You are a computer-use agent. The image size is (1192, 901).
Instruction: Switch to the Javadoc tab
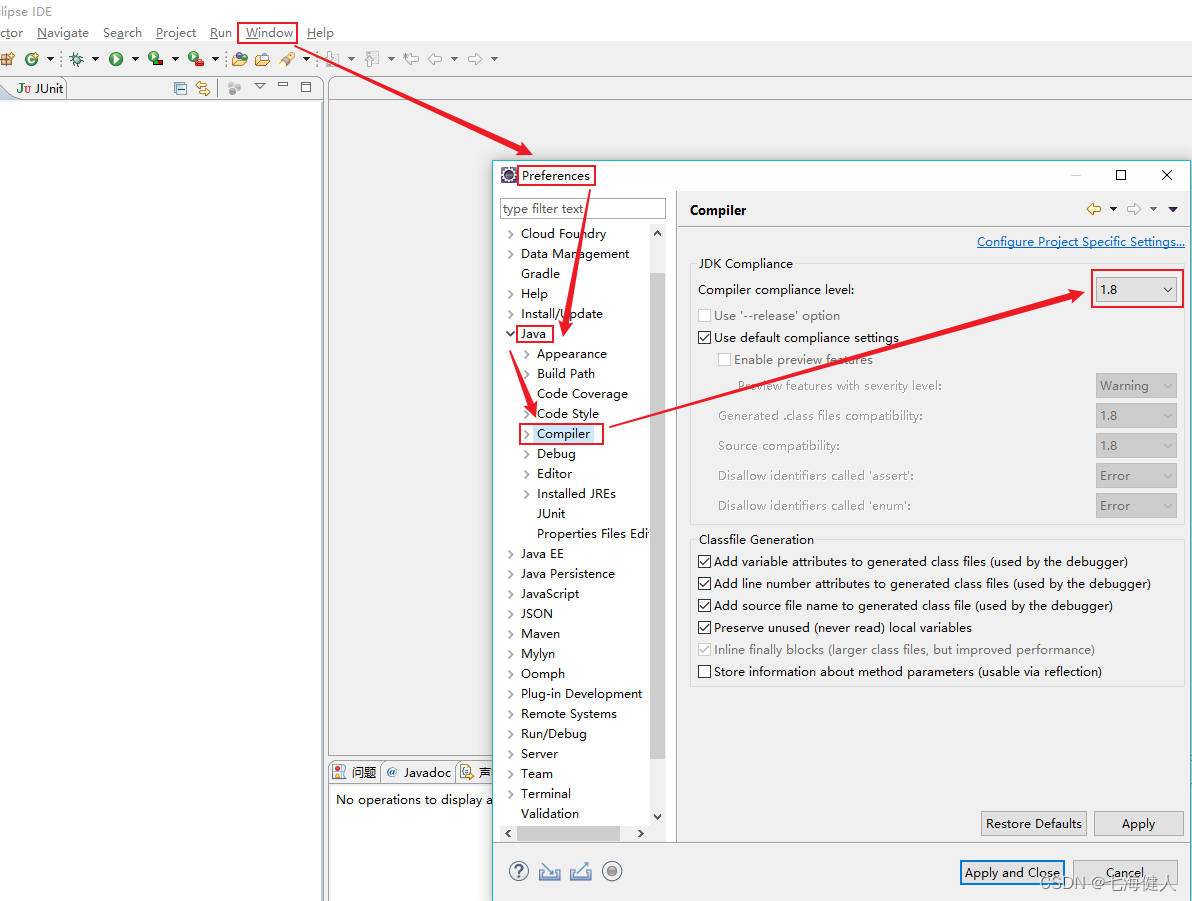pyautogui.click(x=419, y=773)
